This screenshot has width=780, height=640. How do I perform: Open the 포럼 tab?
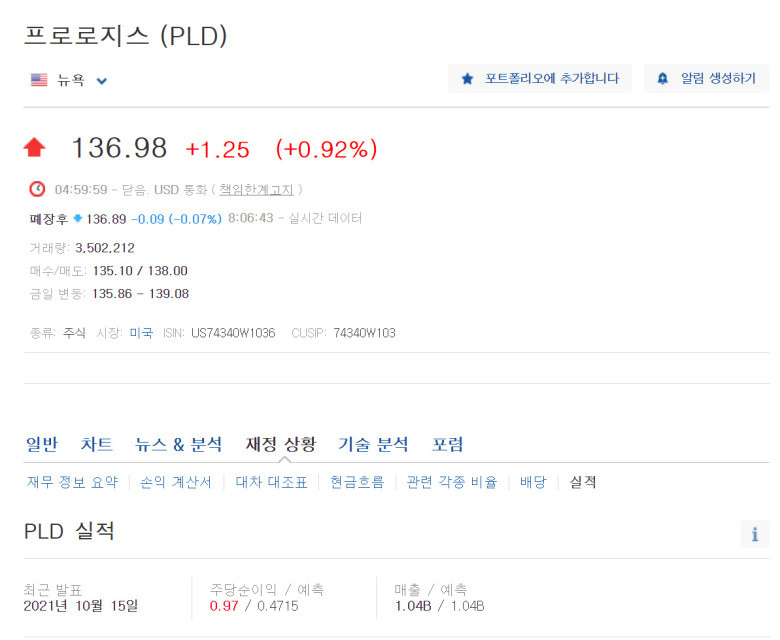tap(447, 444)
